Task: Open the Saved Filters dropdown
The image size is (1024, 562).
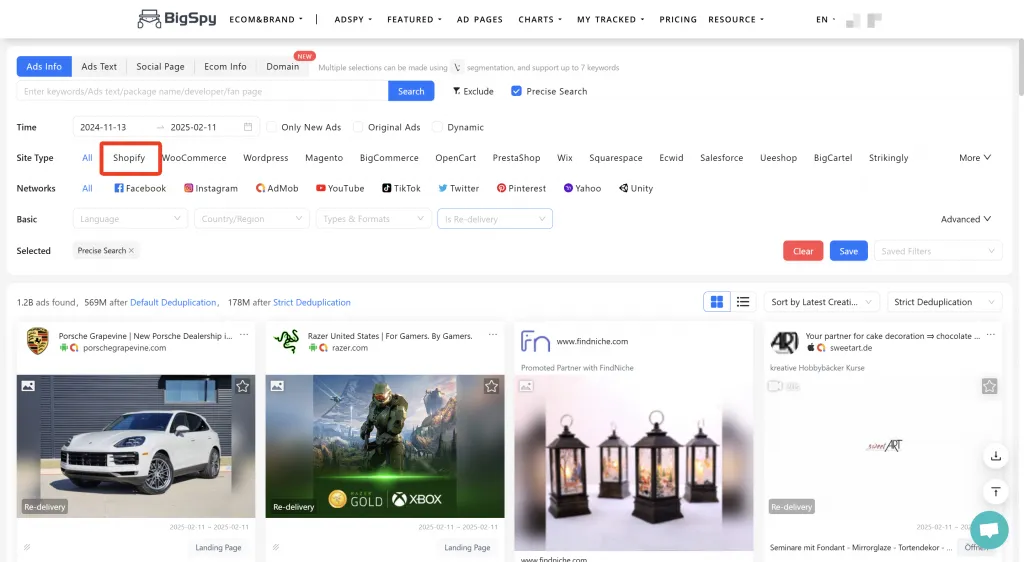Action: coord(937,251)
